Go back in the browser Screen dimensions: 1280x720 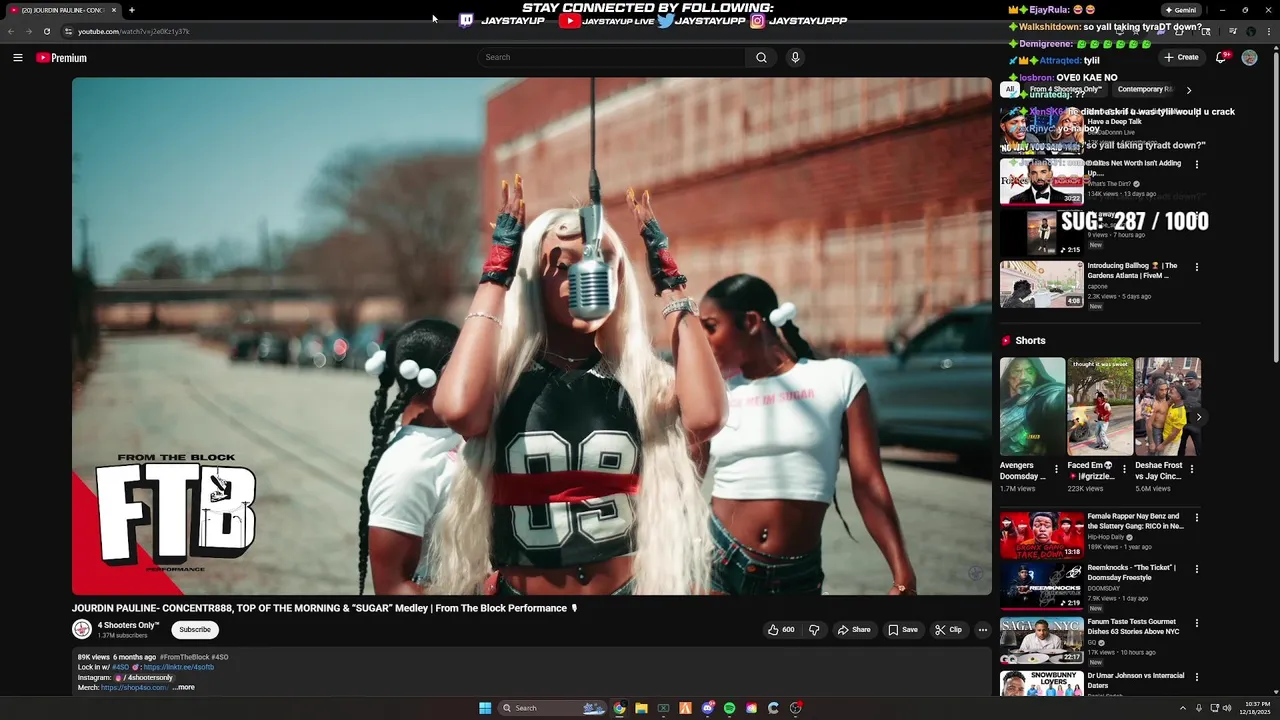(11, 31)
